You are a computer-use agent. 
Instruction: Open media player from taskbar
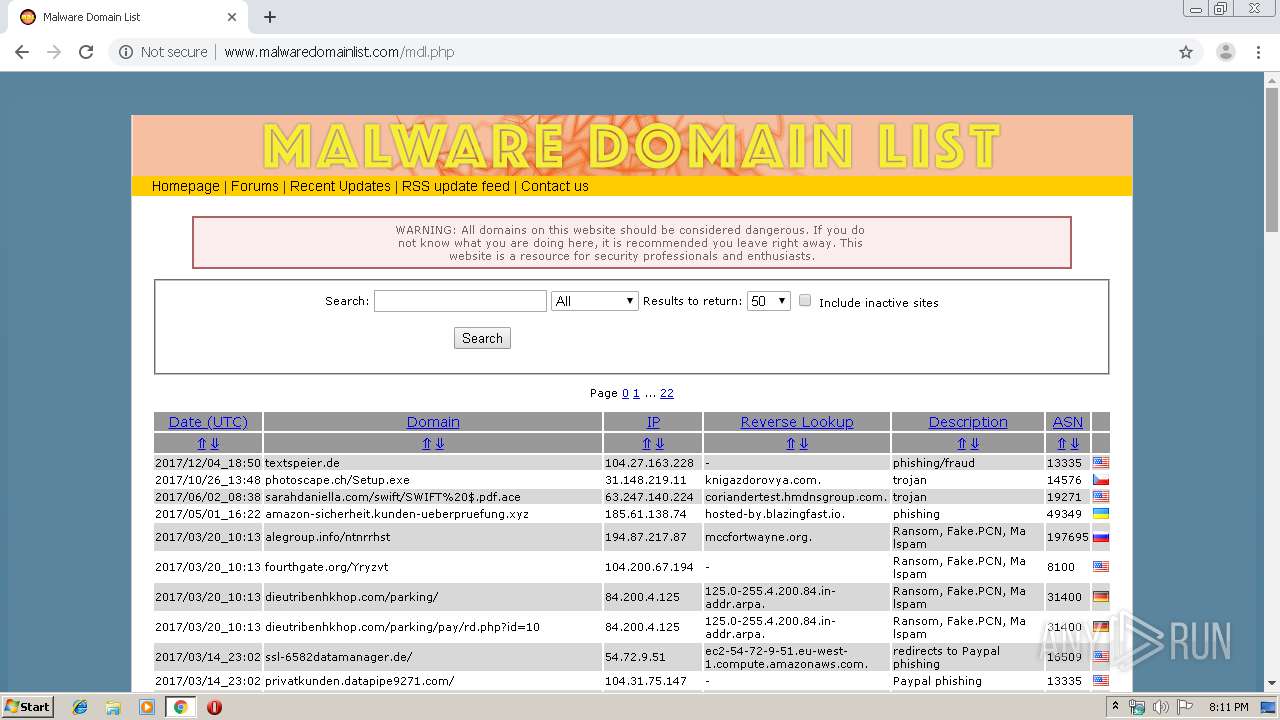tap(147, 707)
